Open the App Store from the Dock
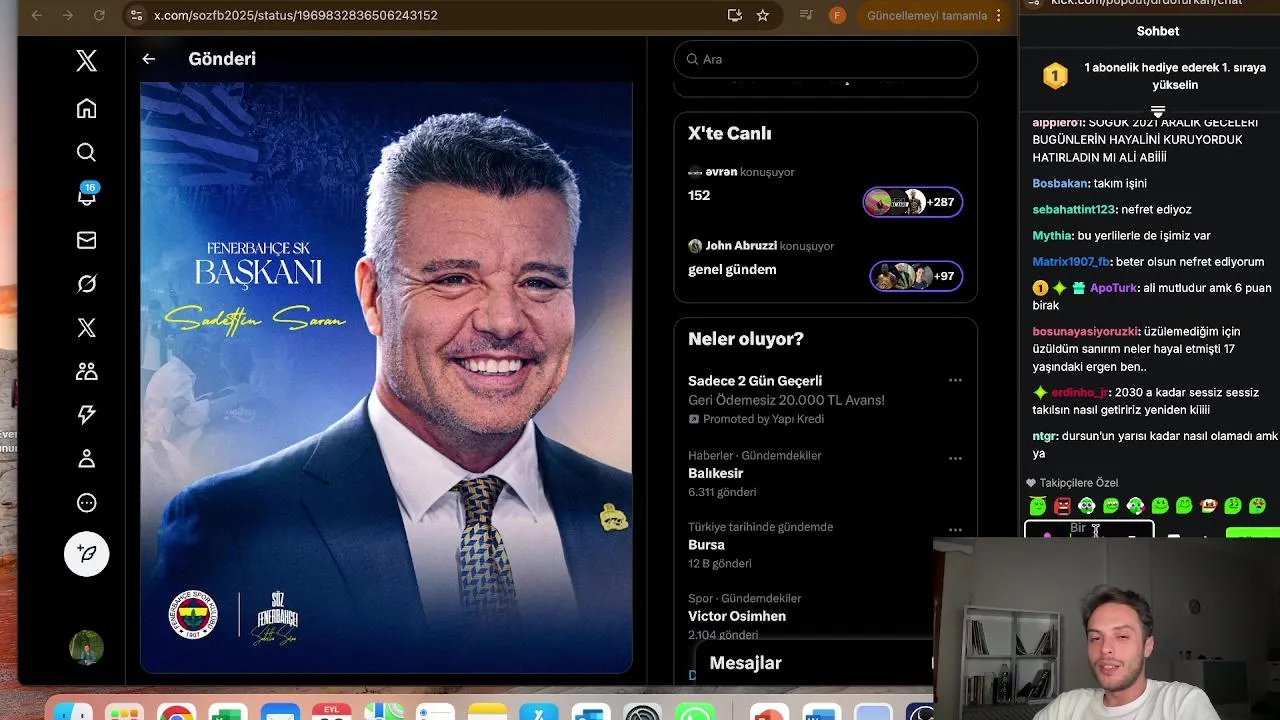Viewport: 1280px width, 720px height. pos(539,711)
